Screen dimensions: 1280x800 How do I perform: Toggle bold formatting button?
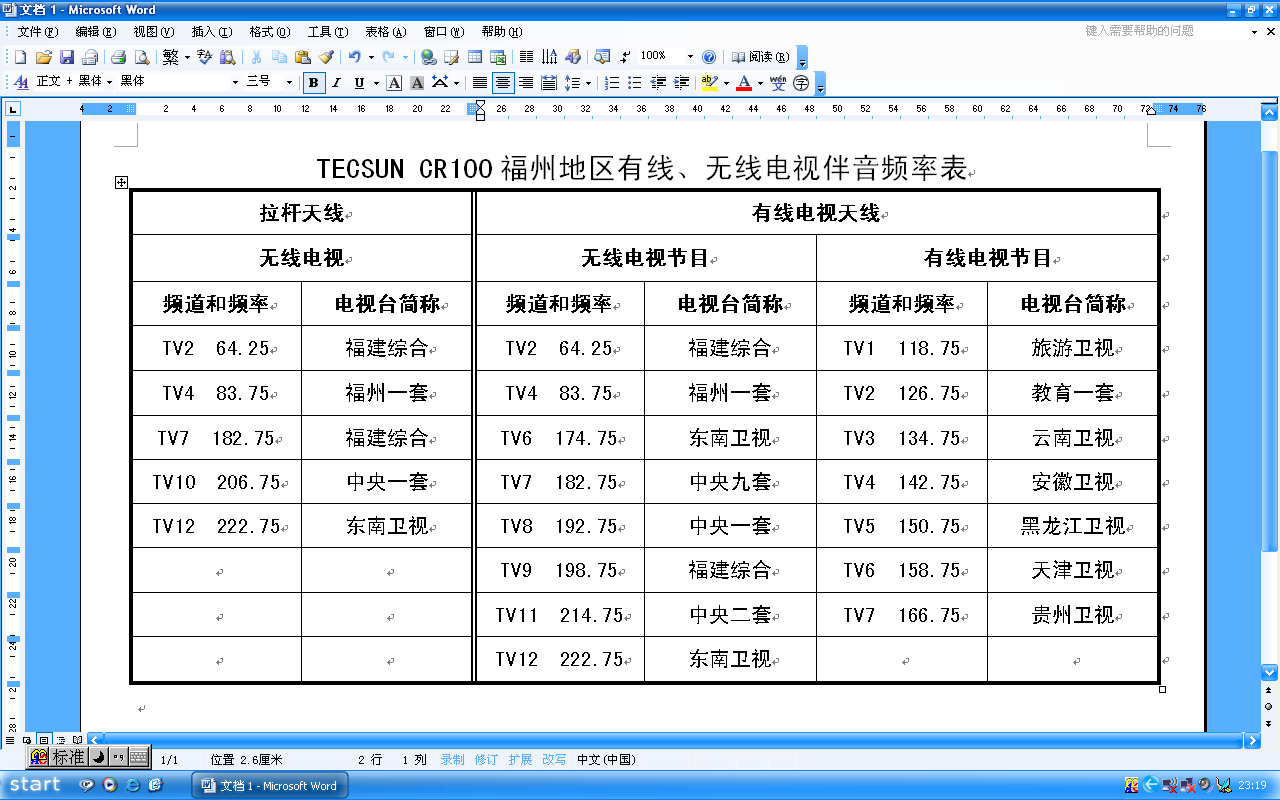click(x=313, y=83)
